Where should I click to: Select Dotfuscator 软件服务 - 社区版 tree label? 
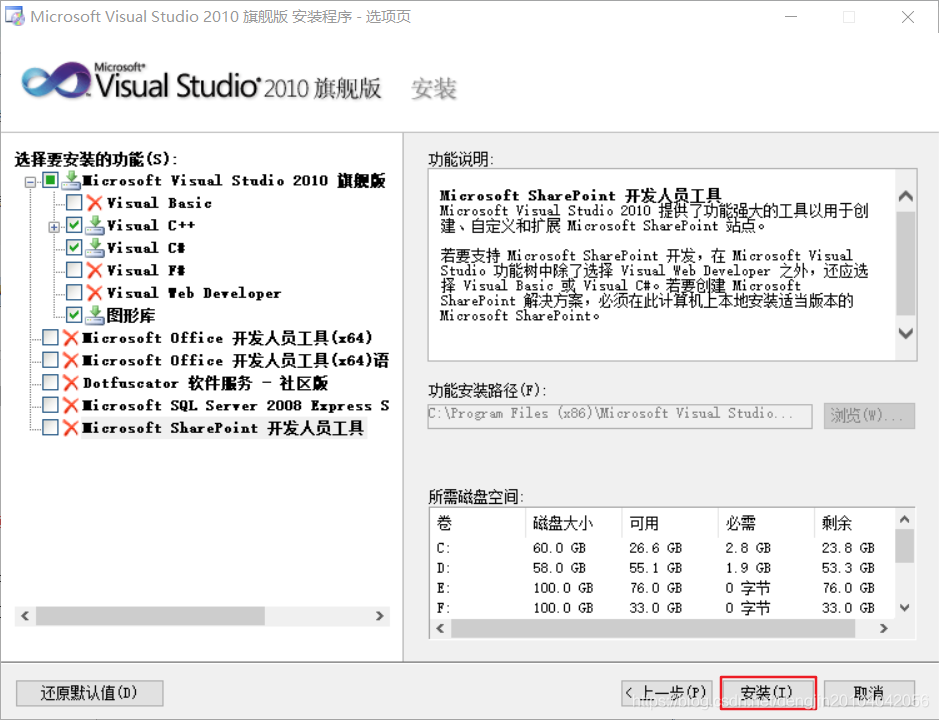click(205, 383)
